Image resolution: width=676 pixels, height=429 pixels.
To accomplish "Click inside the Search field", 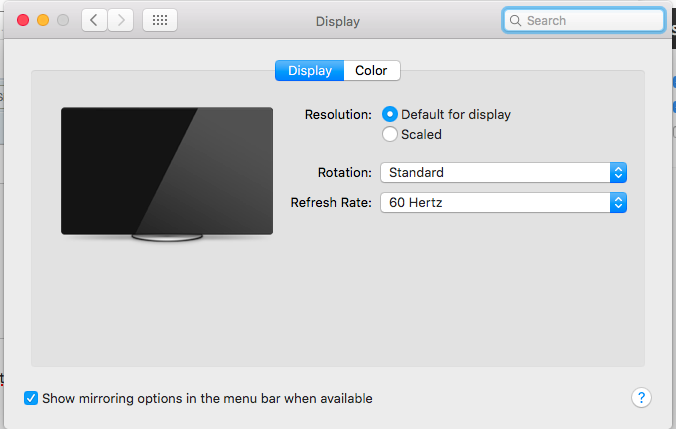I will pos(590,20).
